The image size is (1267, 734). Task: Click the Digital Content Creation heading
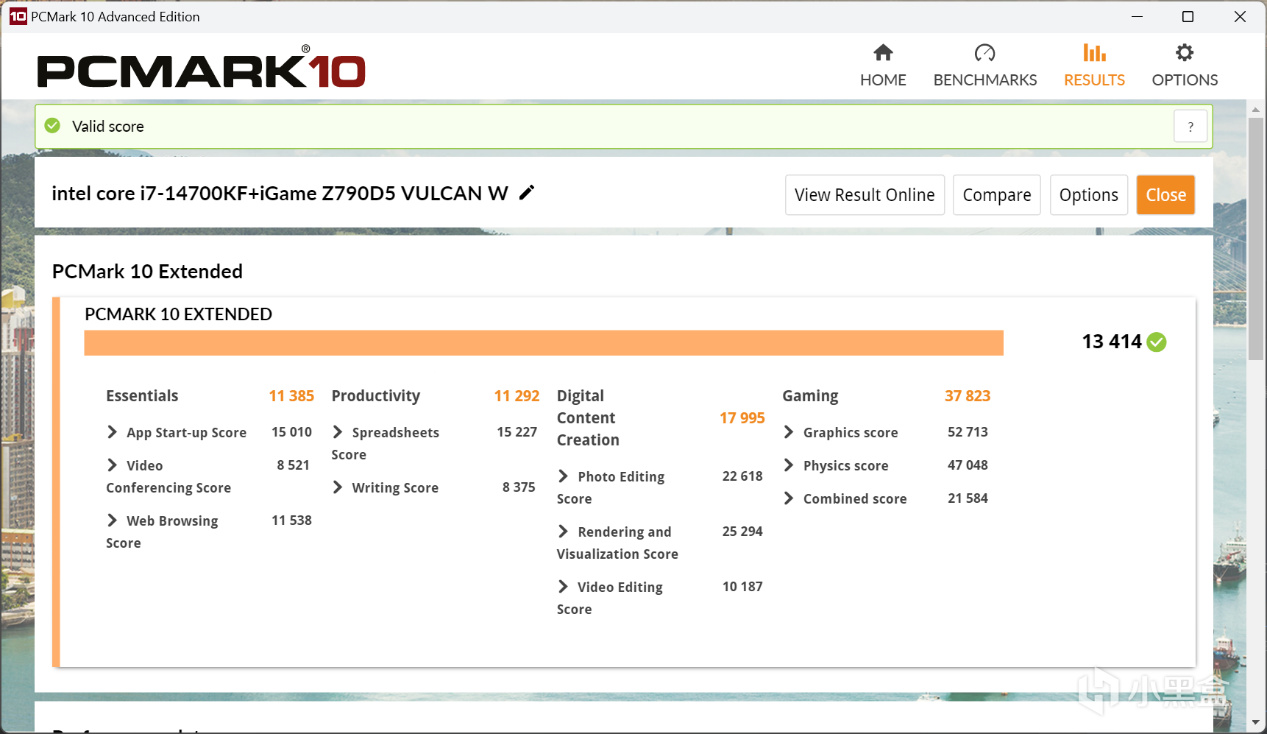[588, 418]
